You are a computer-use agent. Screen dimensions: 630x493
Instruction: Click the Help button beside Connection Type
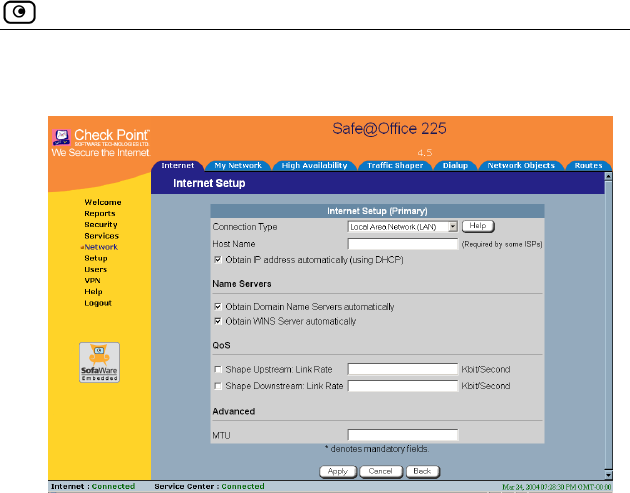tap(478, 226)
